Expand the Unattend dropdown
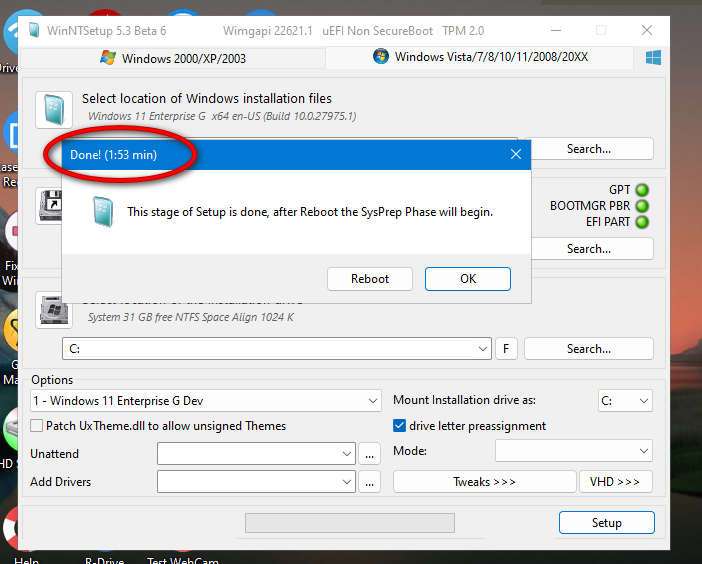702x564 pixels. pos(347,454)
